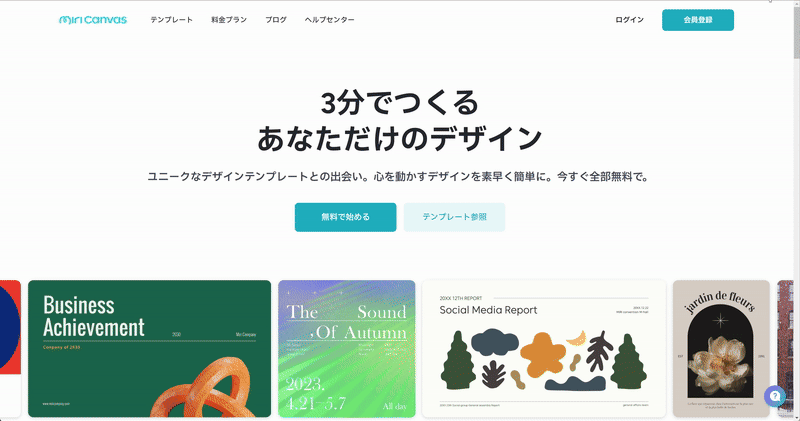The height and width of the screenshot is (421, 800).
Task: Open the Social Media Report template
Action: (544, 349)
